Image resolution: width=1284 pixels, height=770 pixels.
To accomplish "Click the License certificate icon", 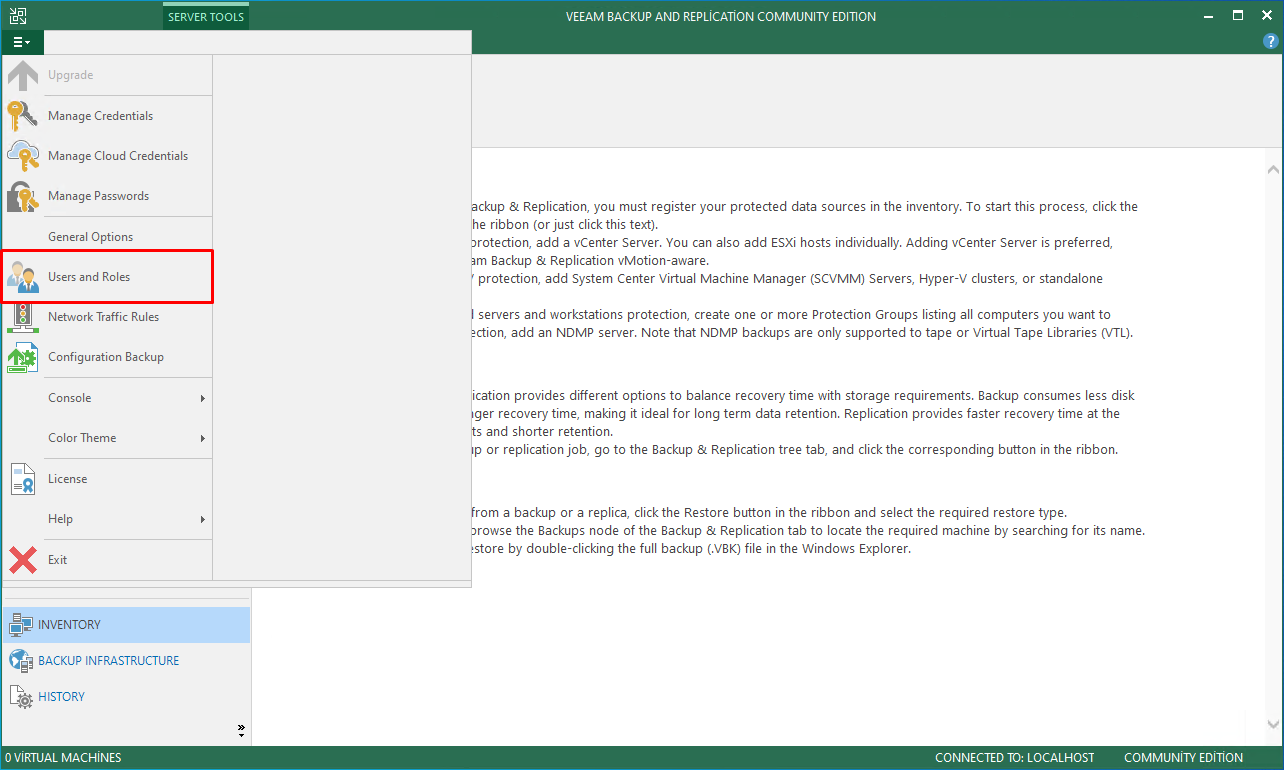I will pyautogui.click(x=23, y=479).
